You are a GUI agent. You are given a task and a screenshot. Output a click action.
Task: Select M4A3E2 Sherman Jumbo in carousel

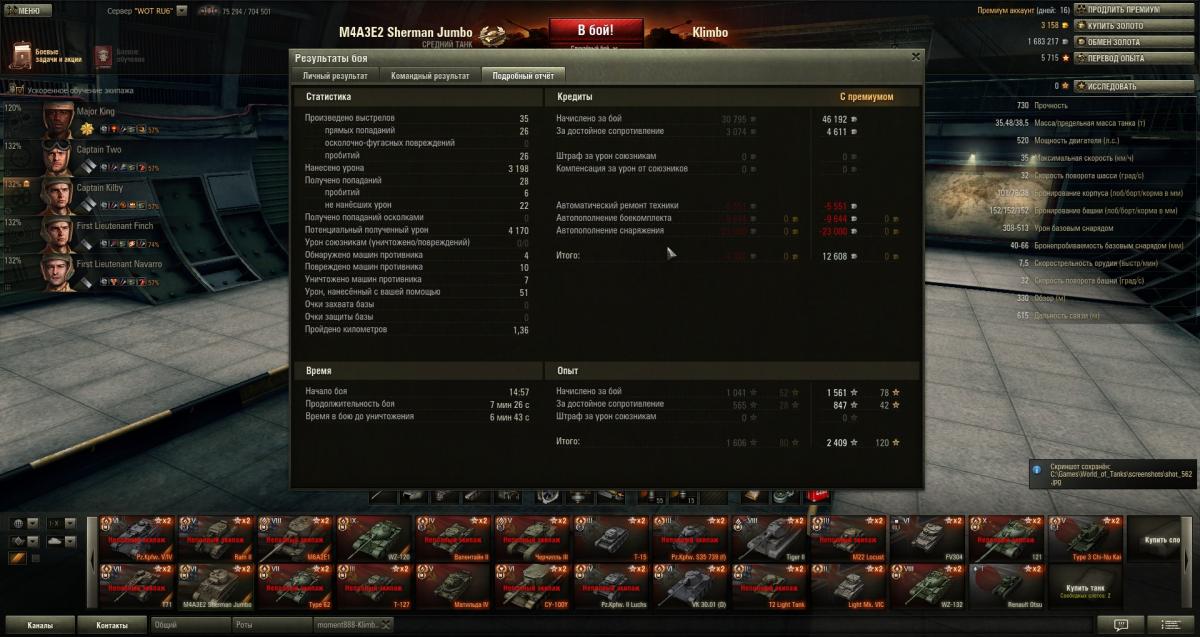[x=216, y=587]
